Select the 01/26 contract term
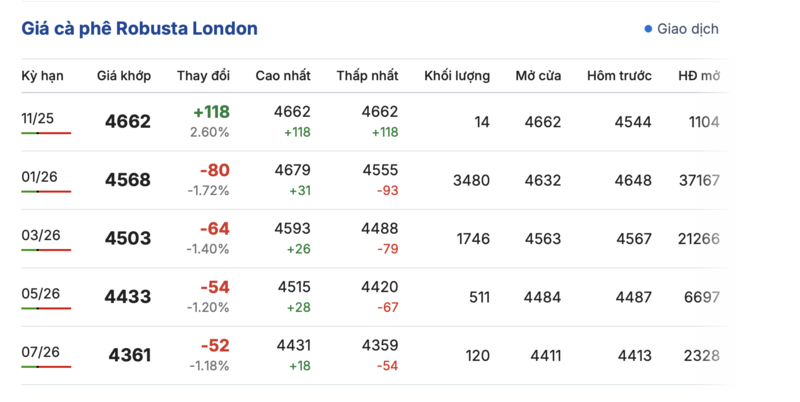Screen dimensions: 800x402 (40, 178)
